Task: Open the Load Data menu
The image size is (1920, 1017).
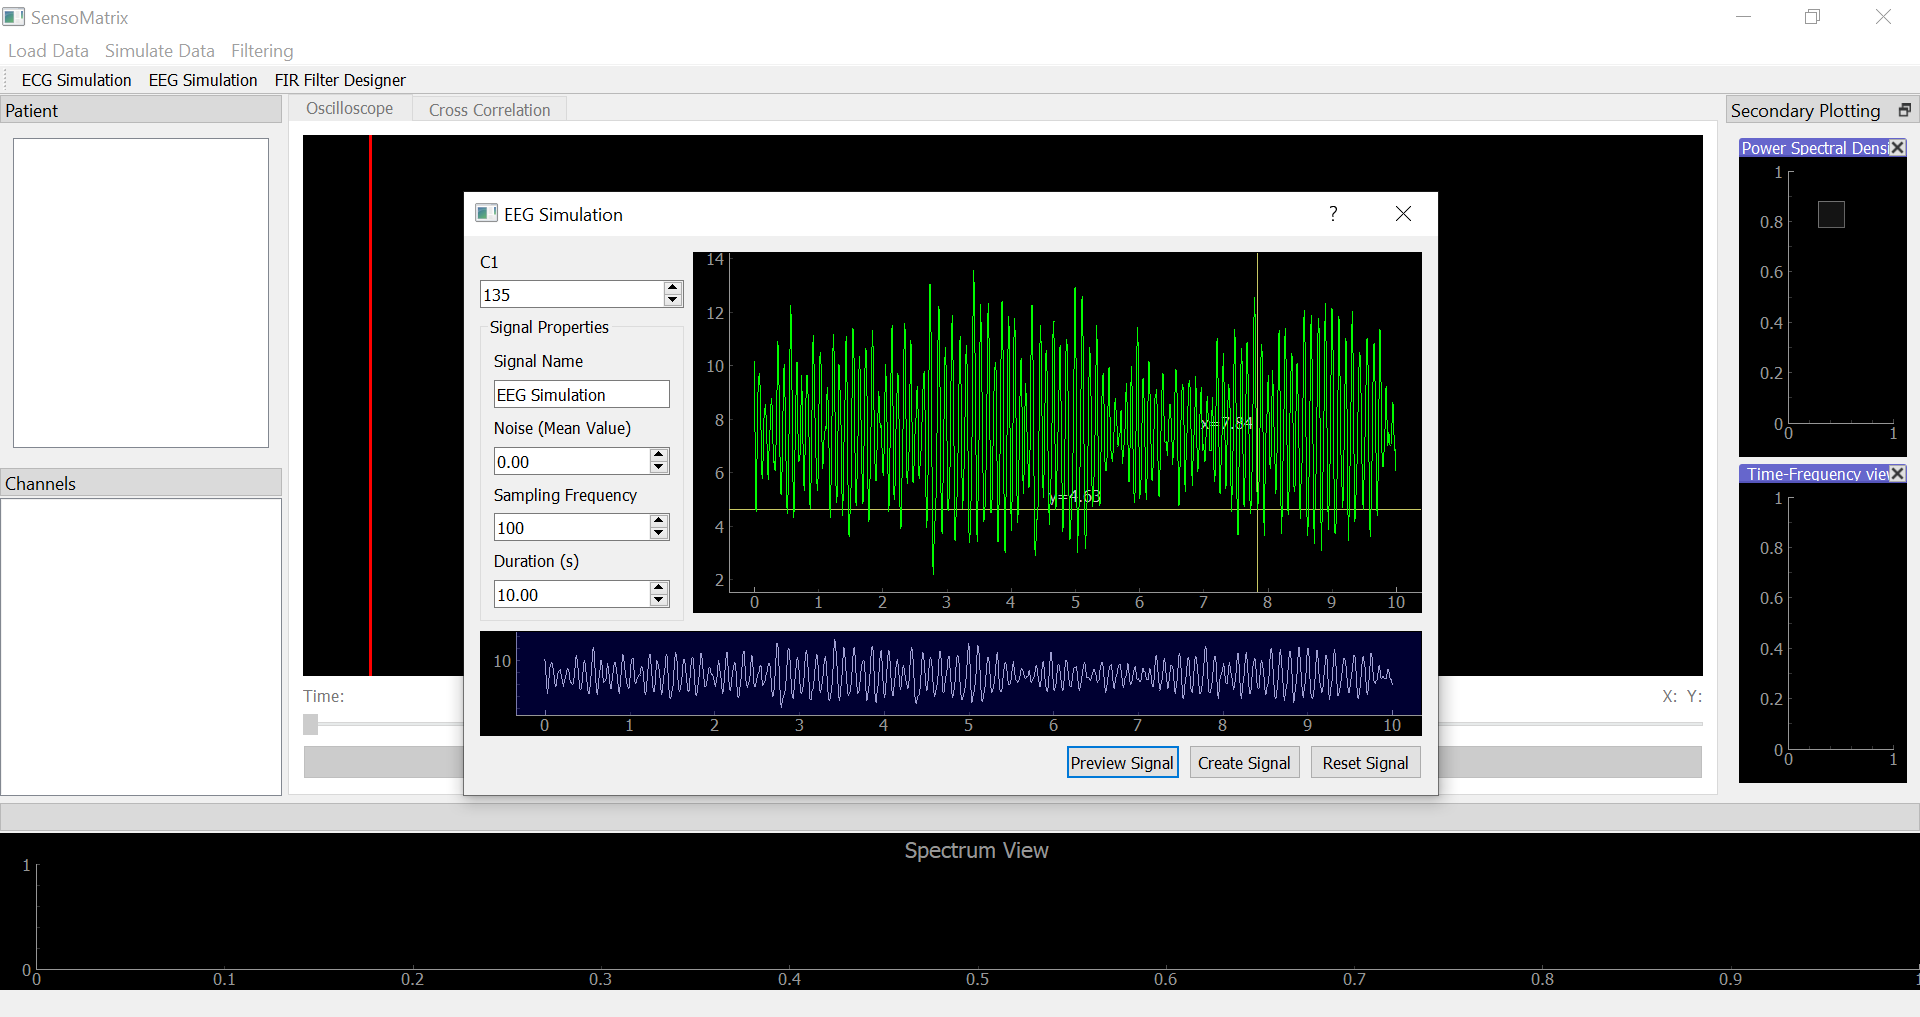Action: click(x=48, y=51)
